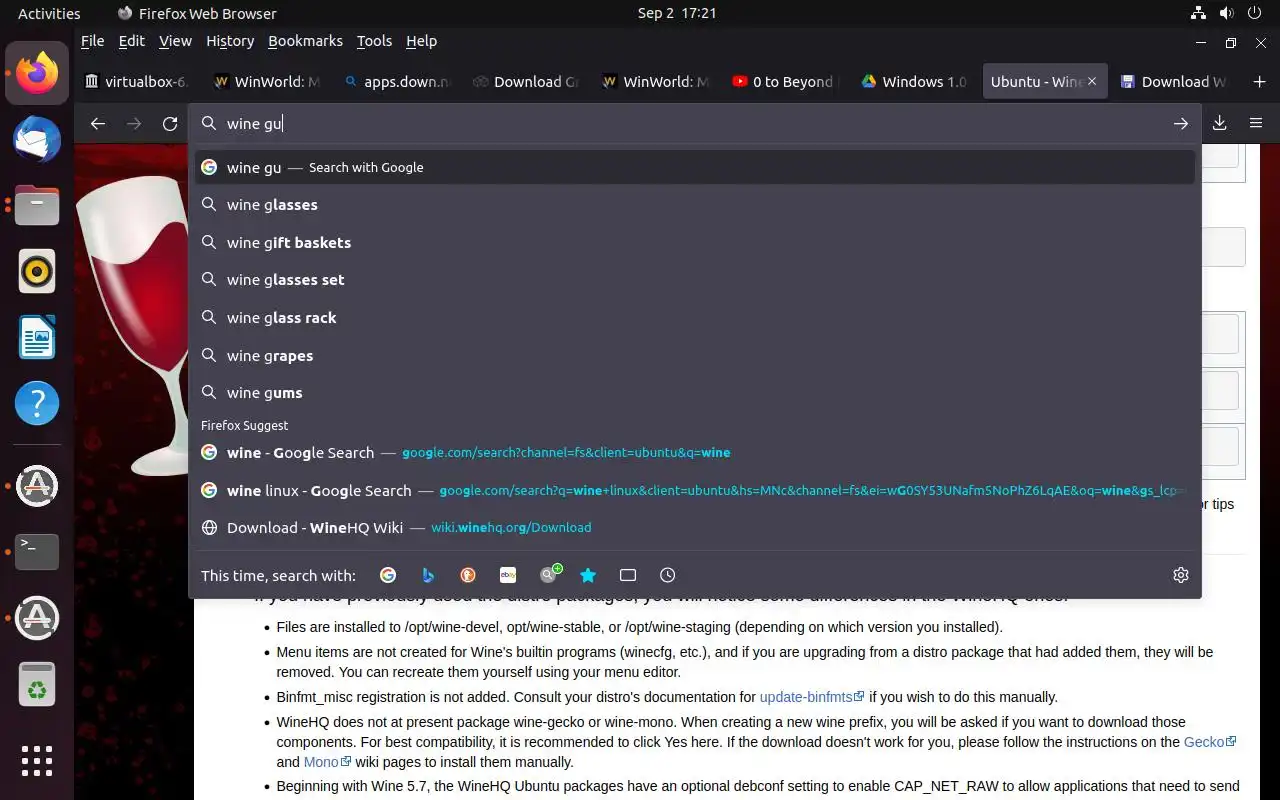Open Files manager from dock
The width and height of the screenshot is (1280, 800).
coord(37,205)
